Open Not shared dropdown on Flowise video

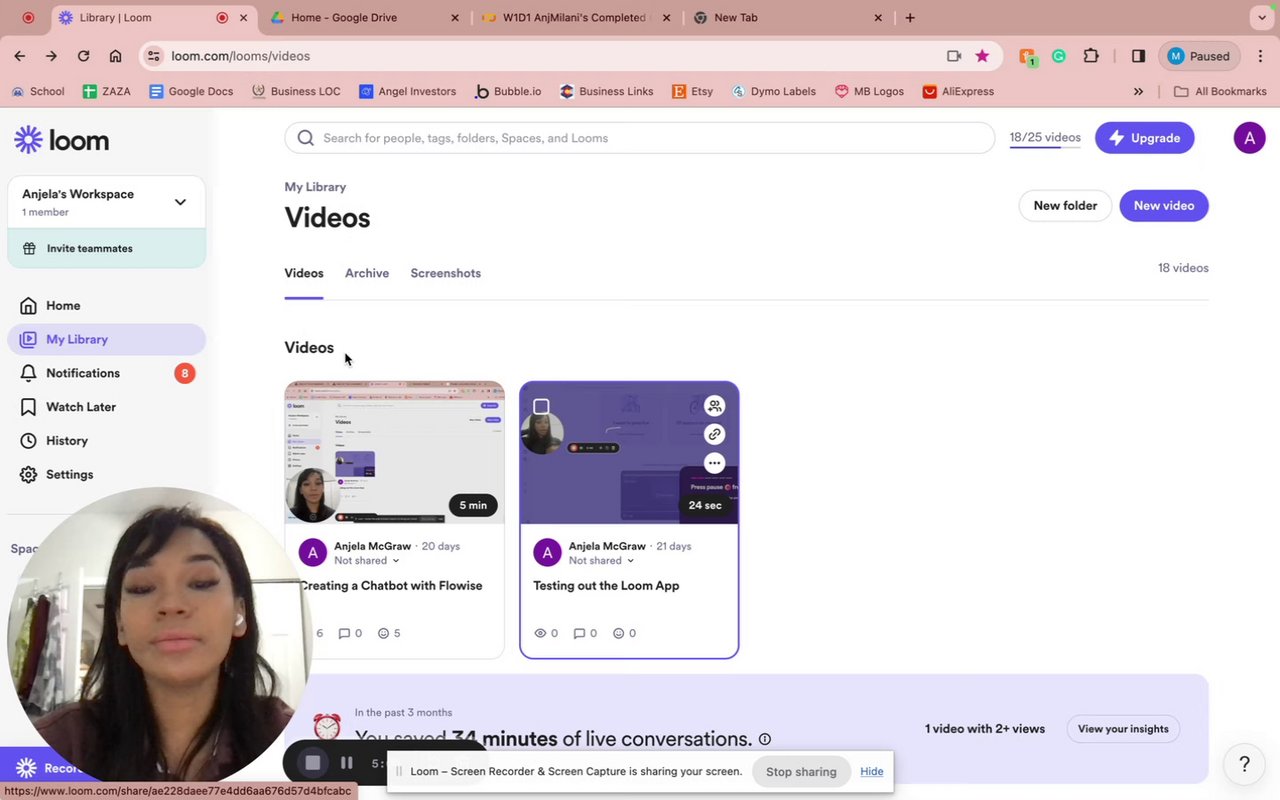tap(366, 560)
